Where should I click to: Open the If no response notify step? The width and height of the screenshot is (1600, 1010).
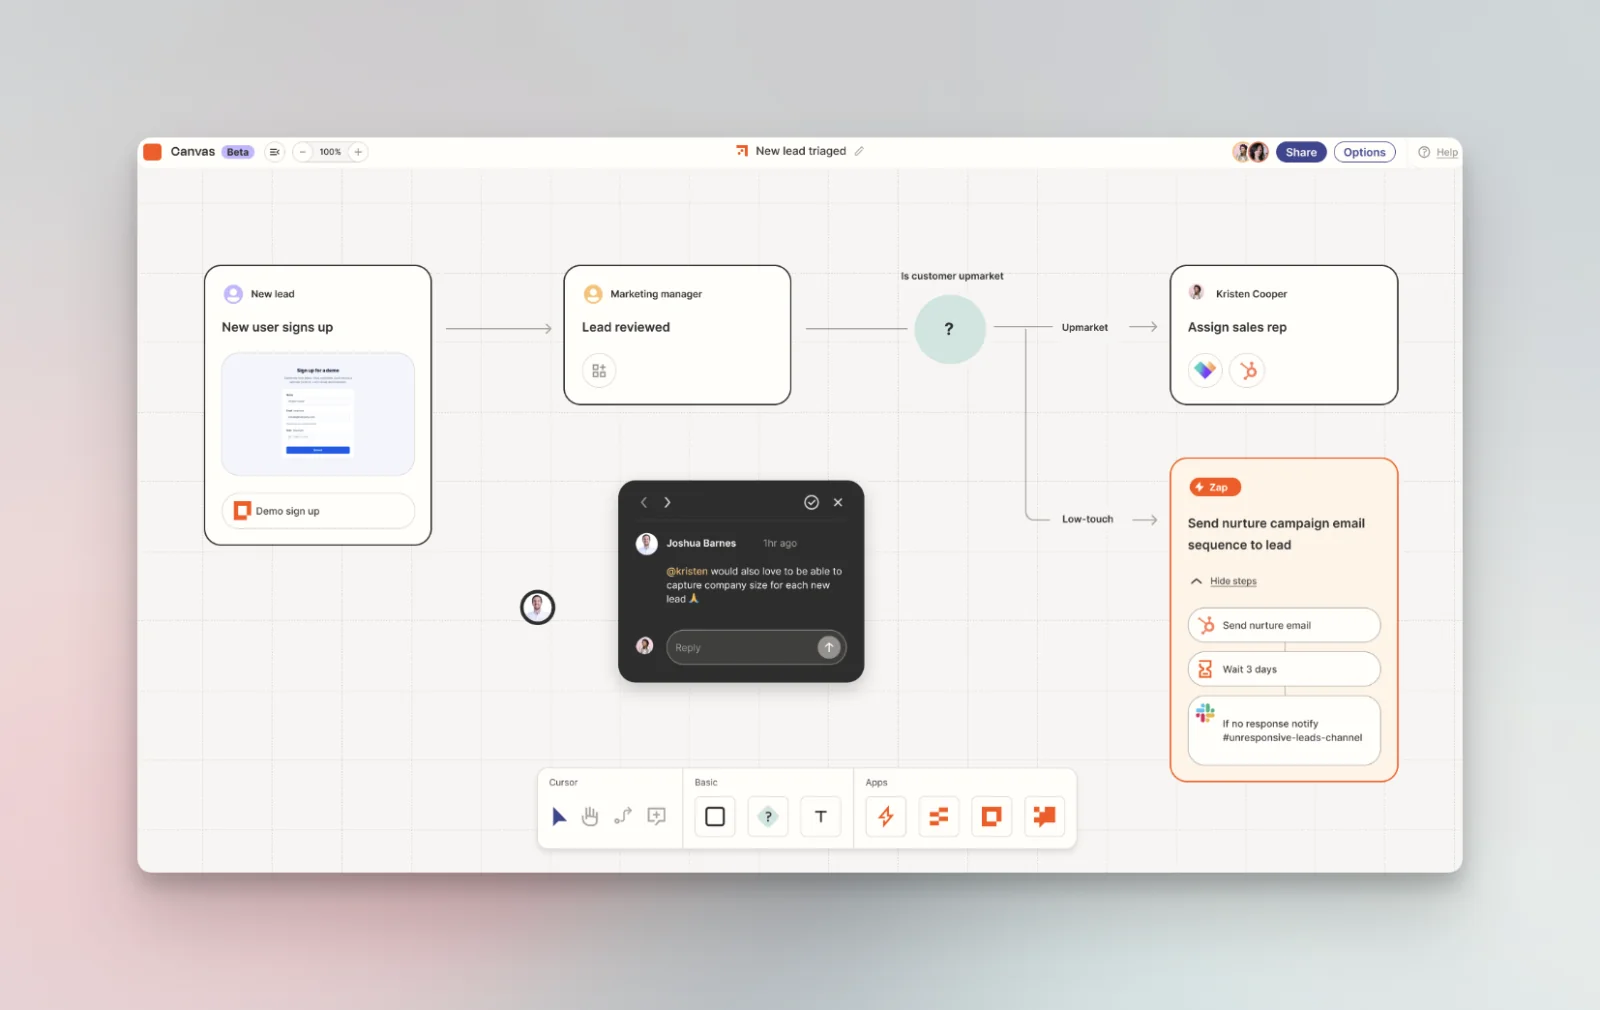click(x=1284, y=730)
